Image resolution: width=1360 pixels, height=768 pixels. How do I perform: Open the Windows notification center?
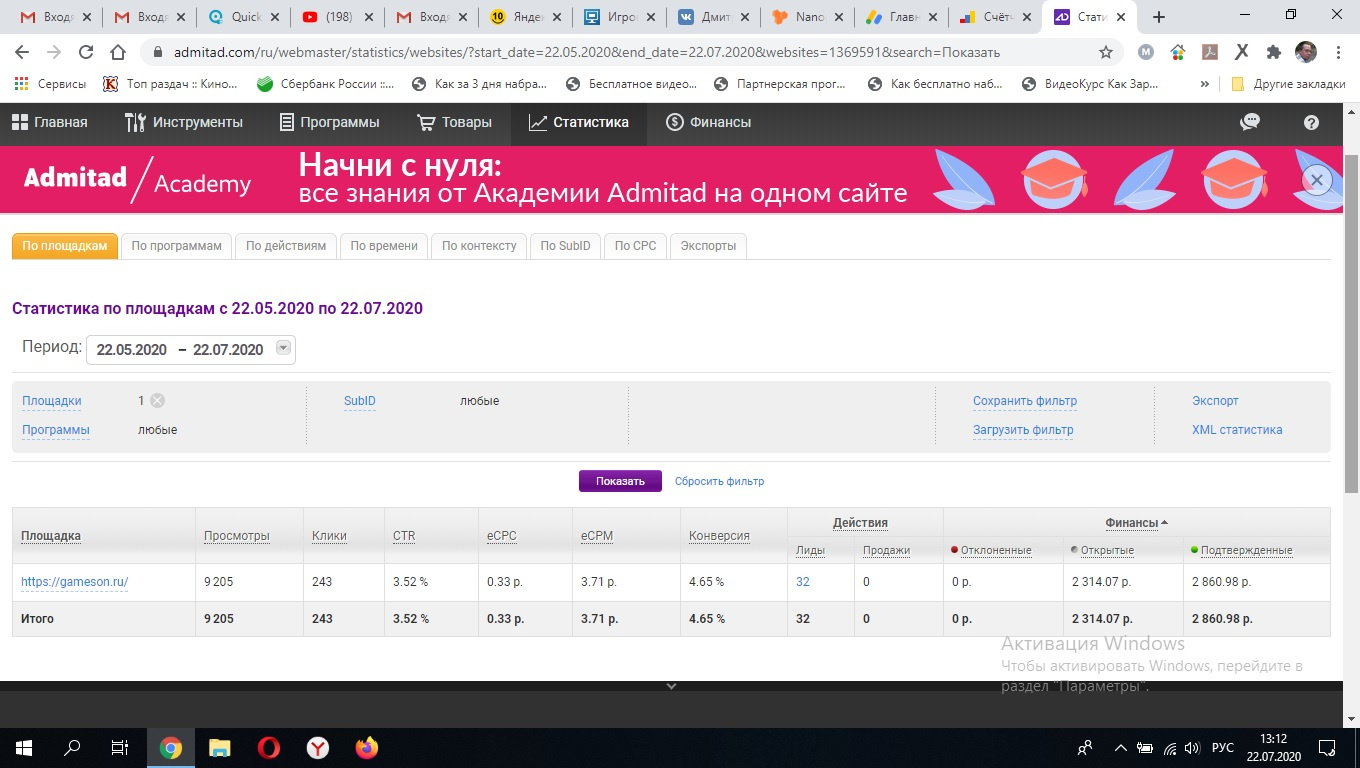[x=1327, y=747]
